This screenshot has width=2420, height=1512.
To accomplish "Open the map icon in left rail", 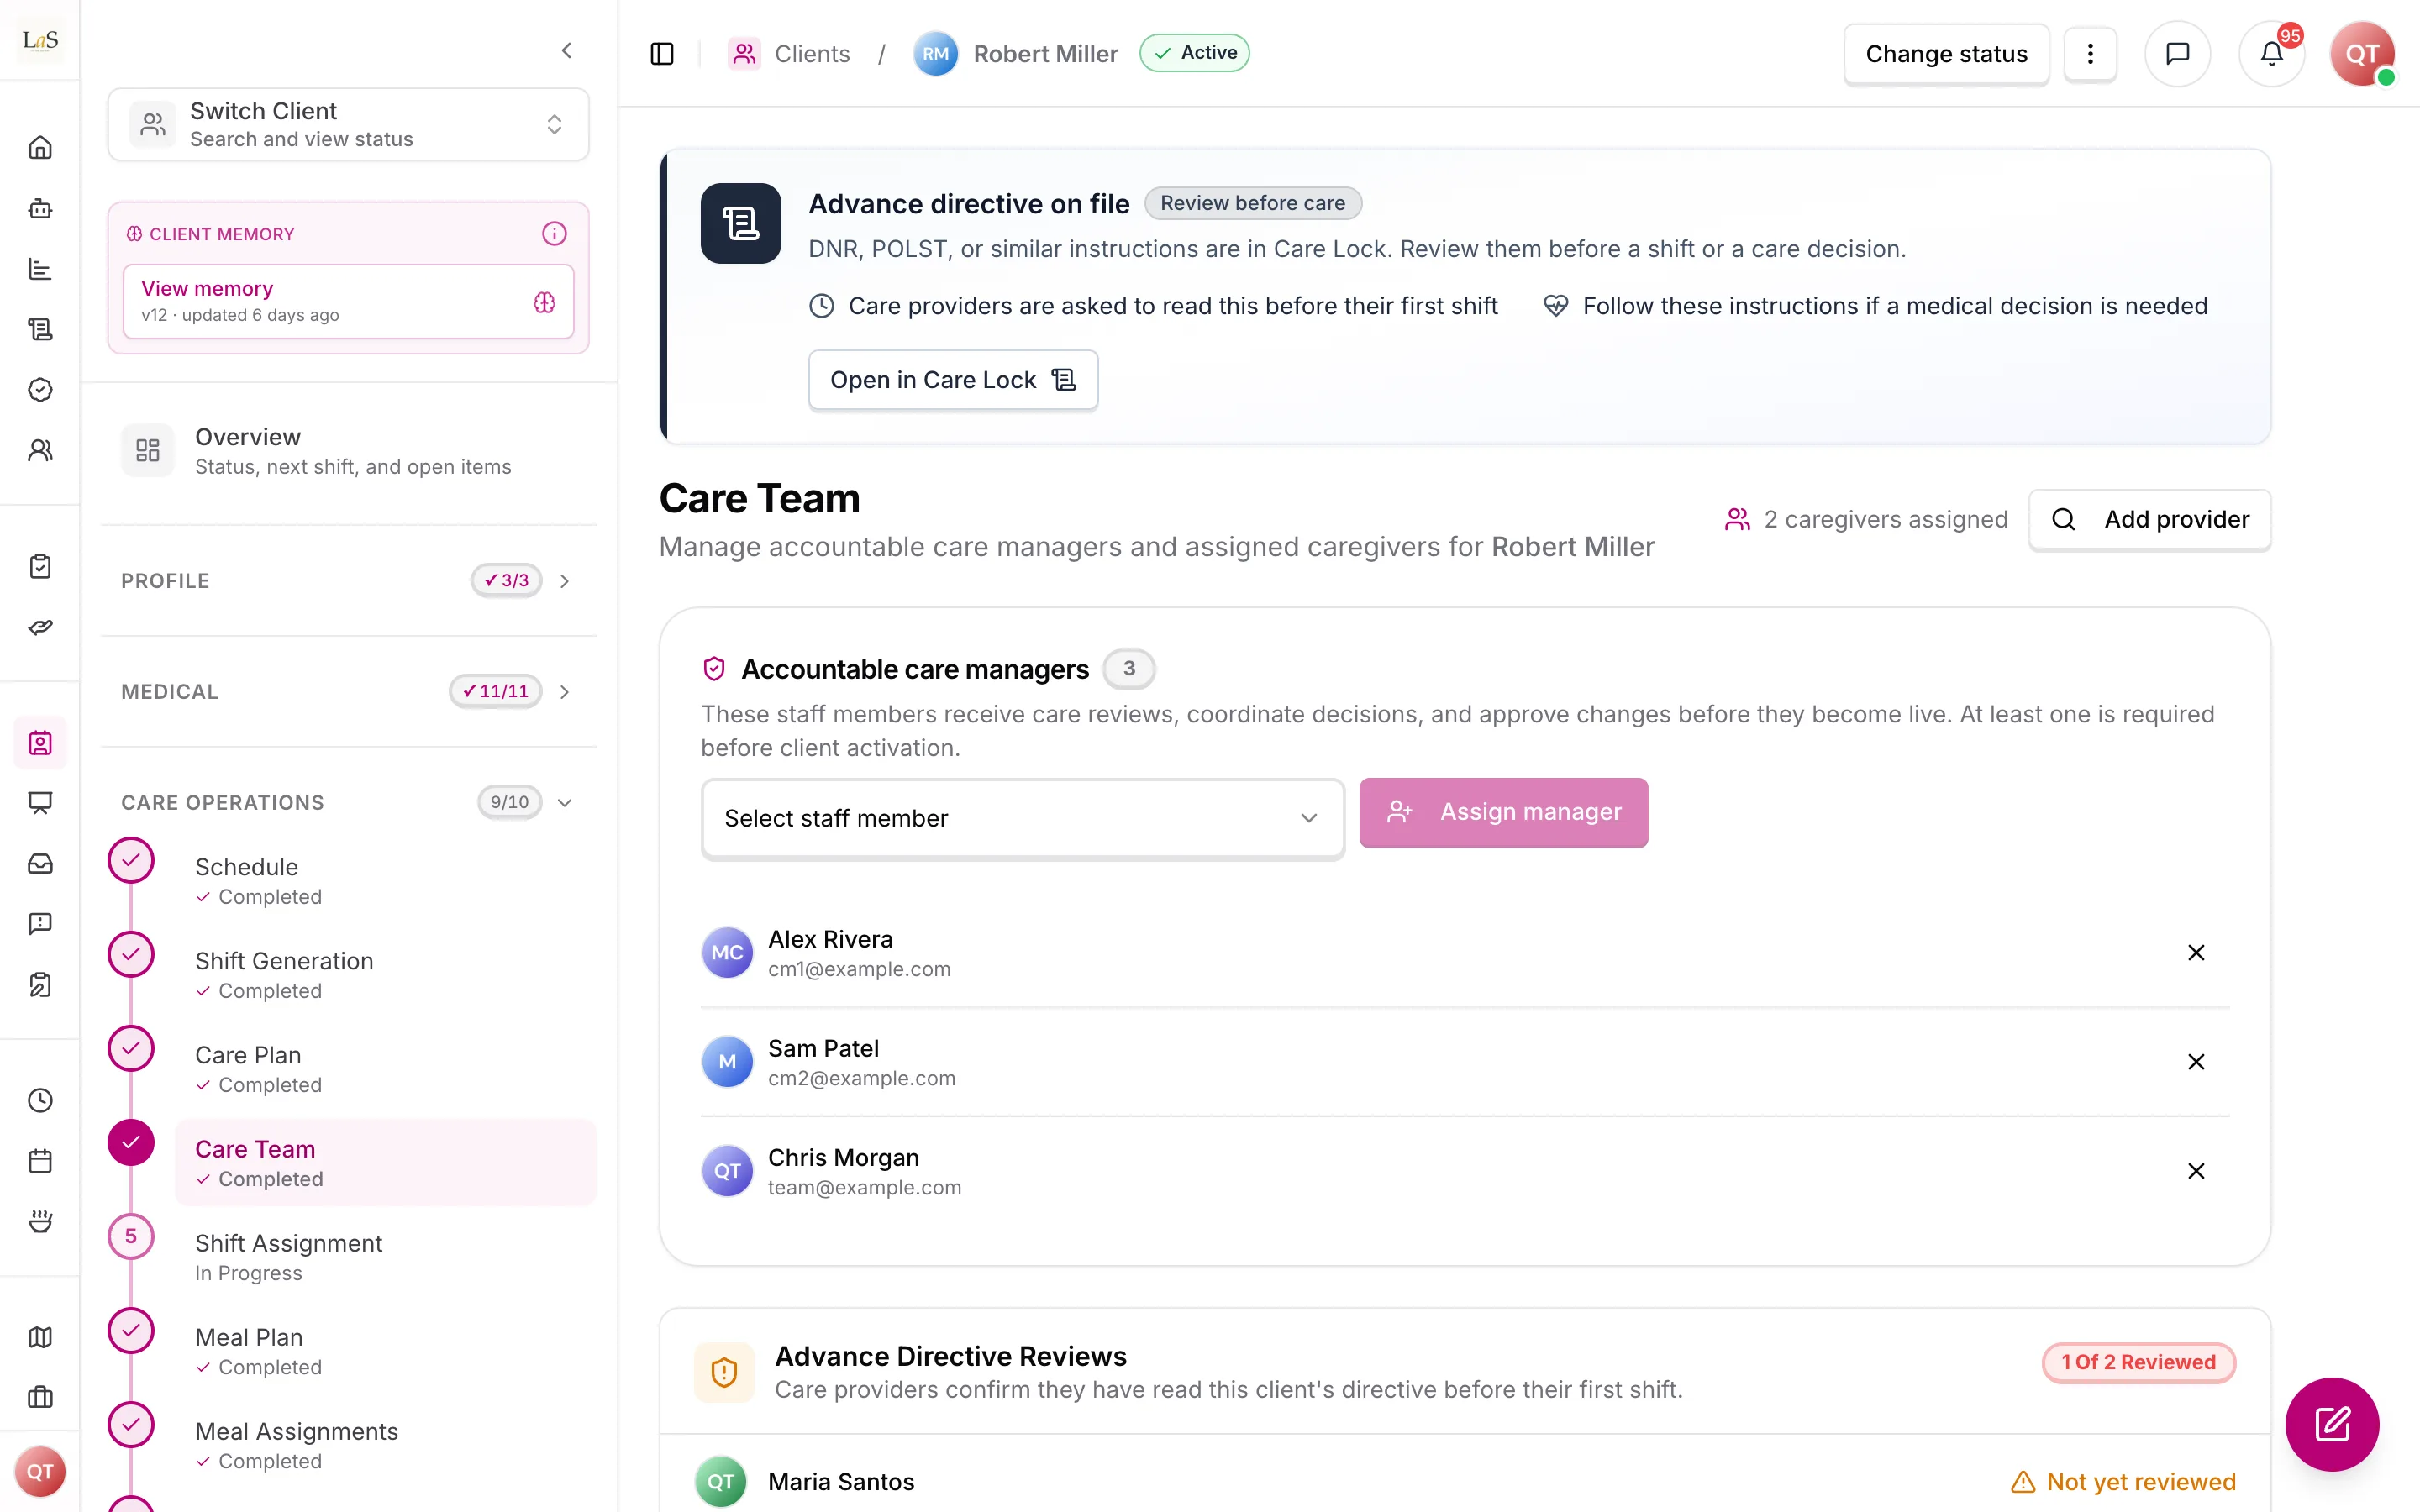I will tap(40, 1337).
